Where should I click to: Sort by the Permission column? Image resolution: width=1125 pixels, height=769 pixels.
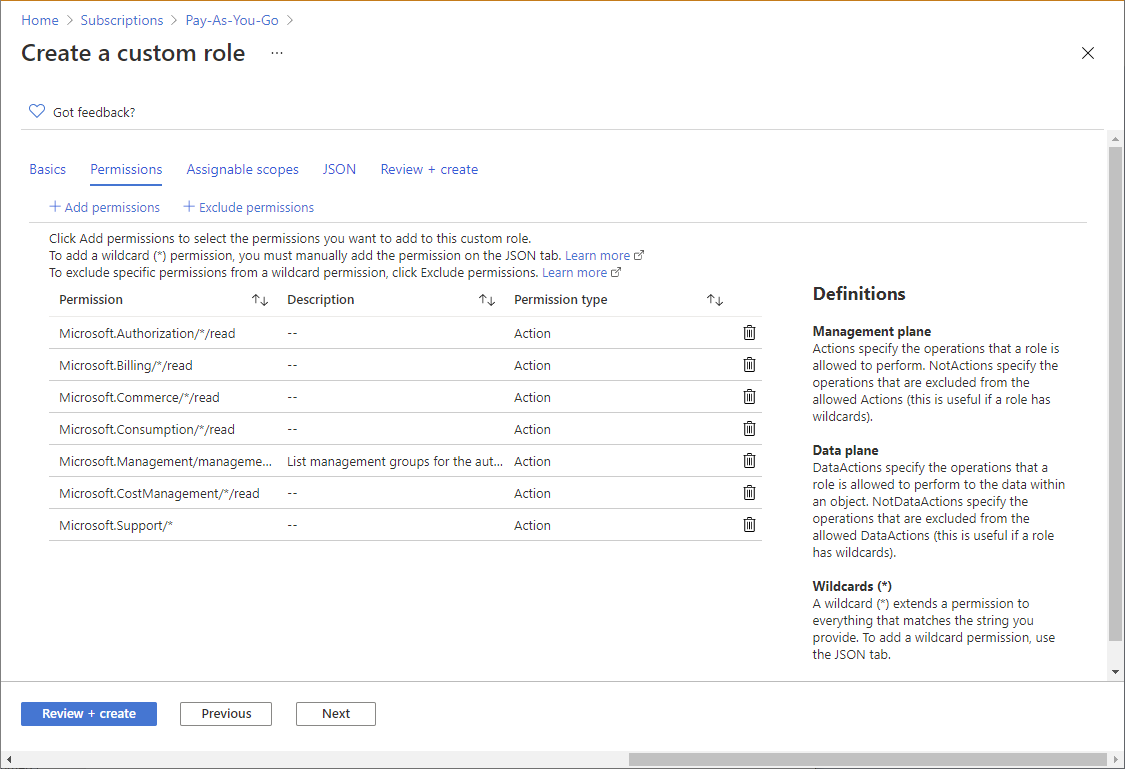coord(260,300)
